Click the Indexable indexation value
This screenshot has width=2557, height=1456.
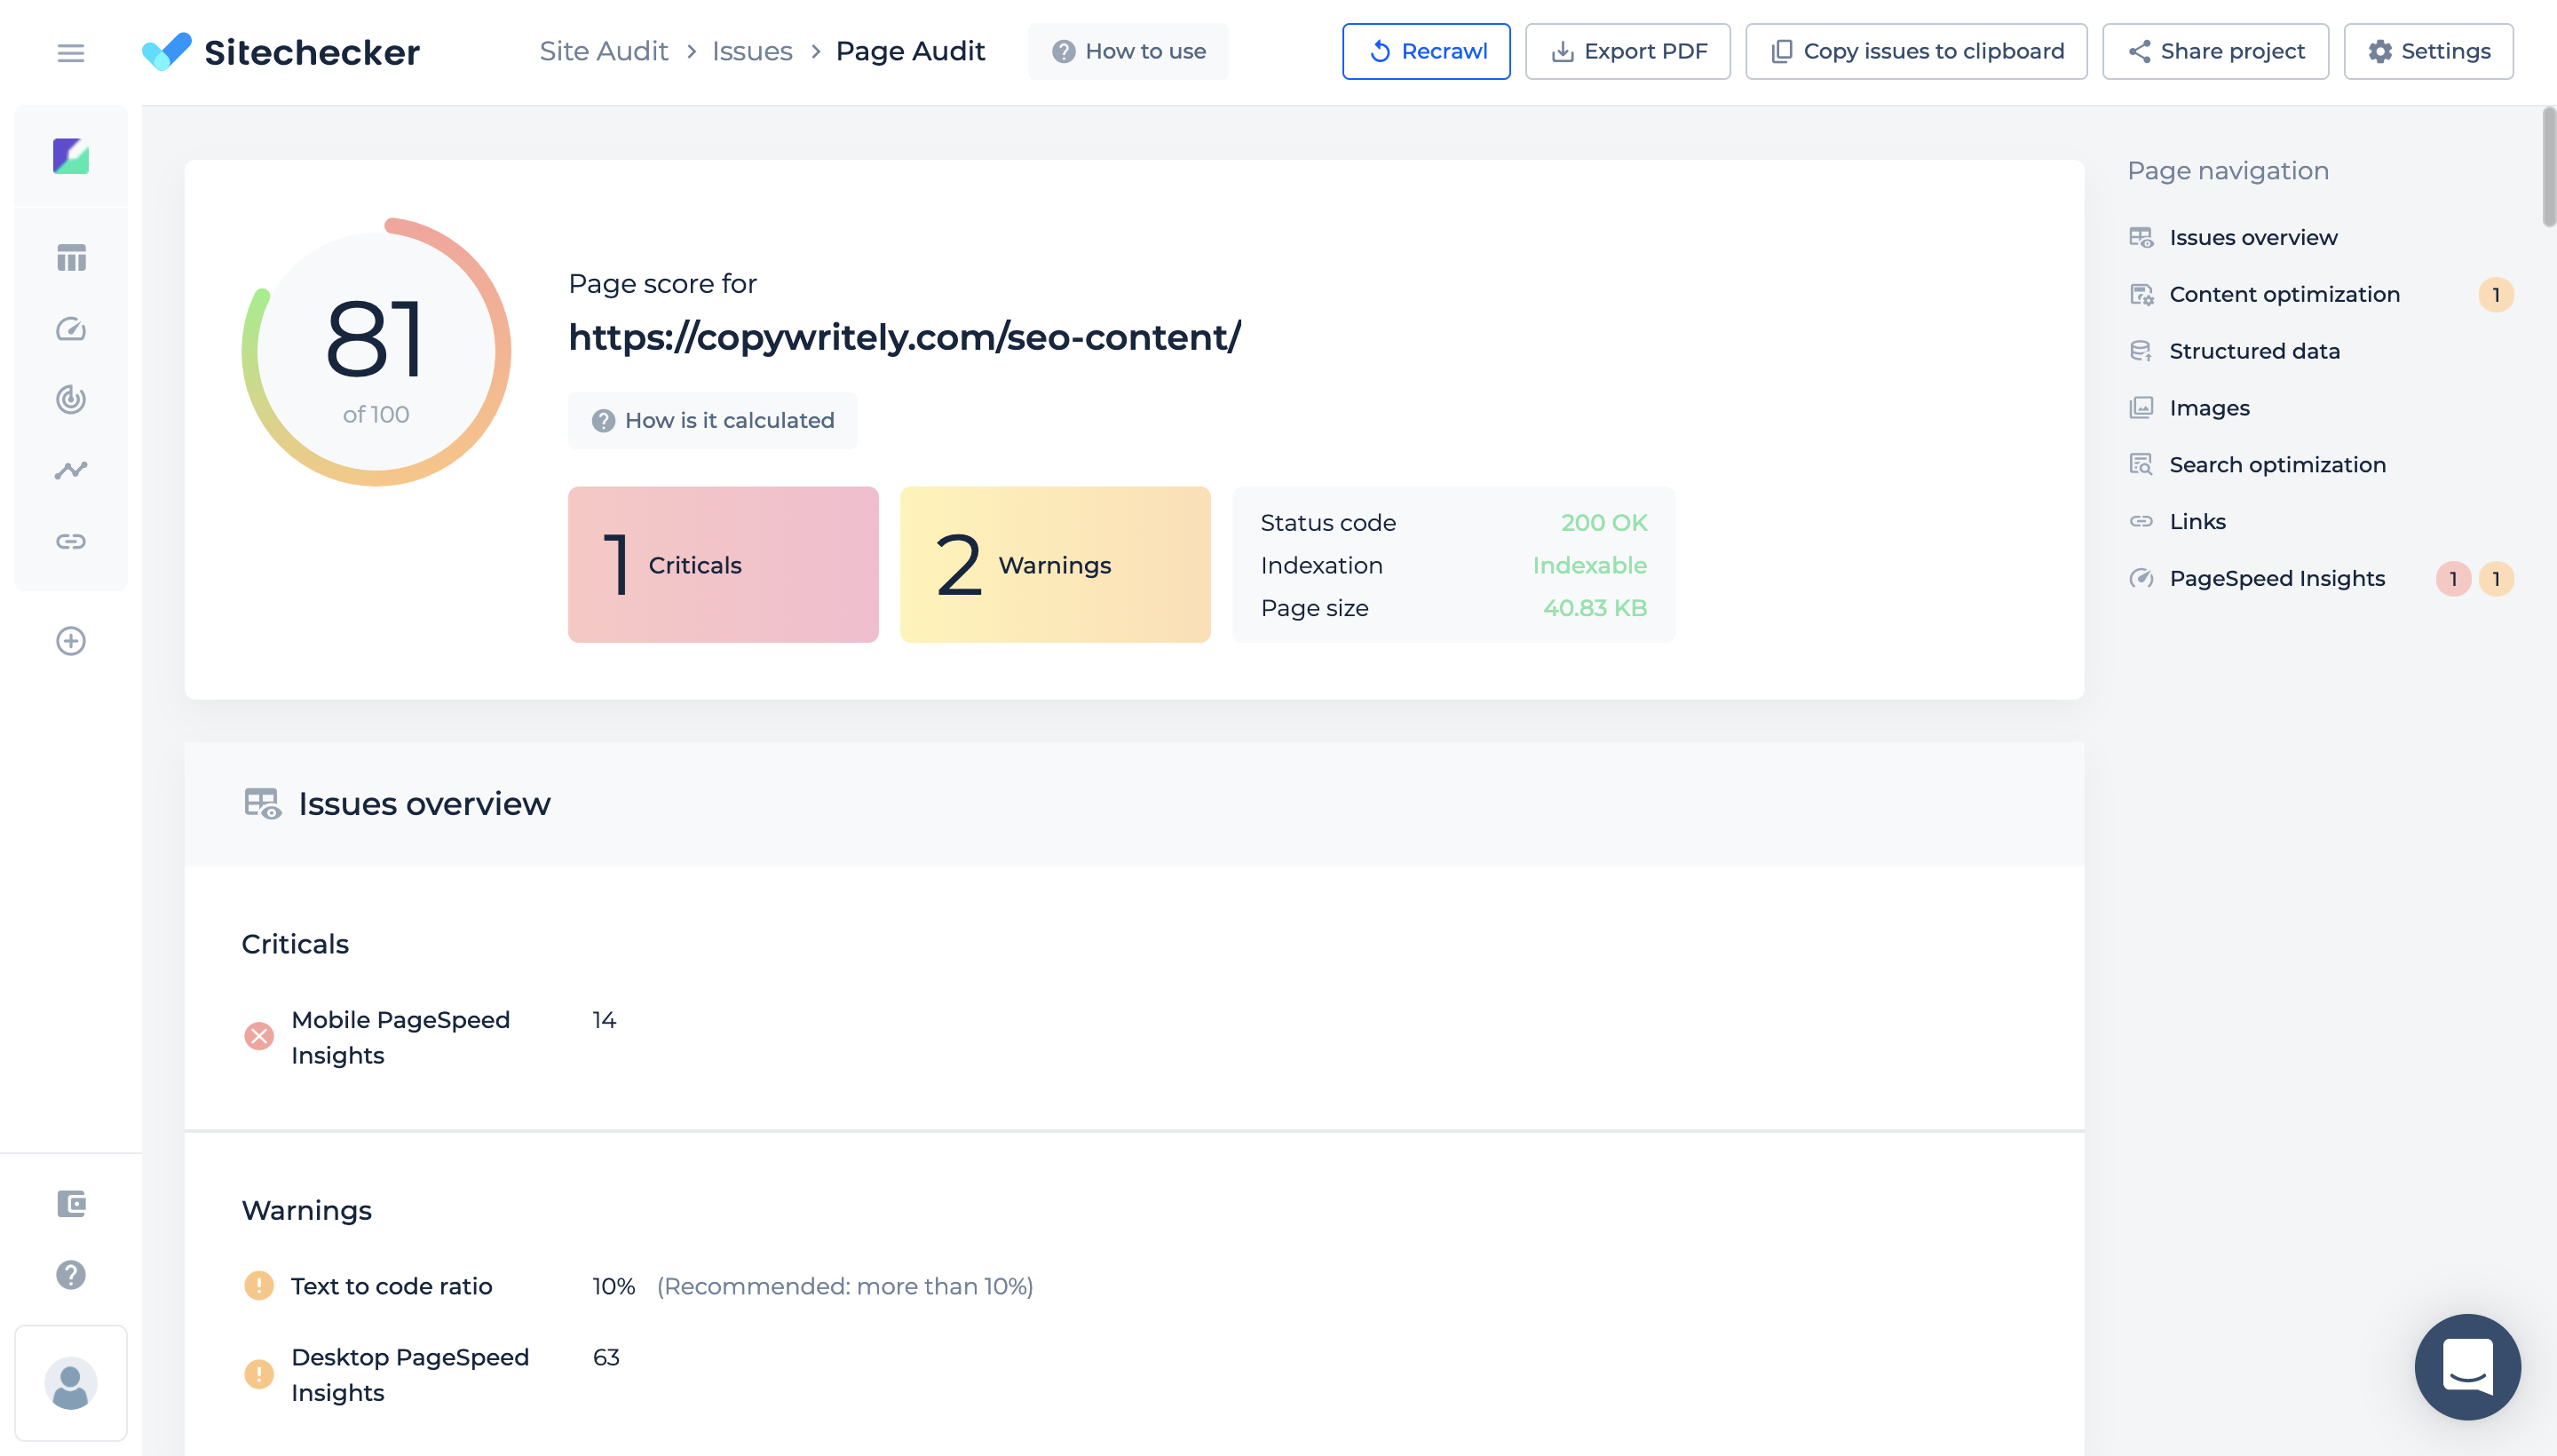coord(1589,566)
